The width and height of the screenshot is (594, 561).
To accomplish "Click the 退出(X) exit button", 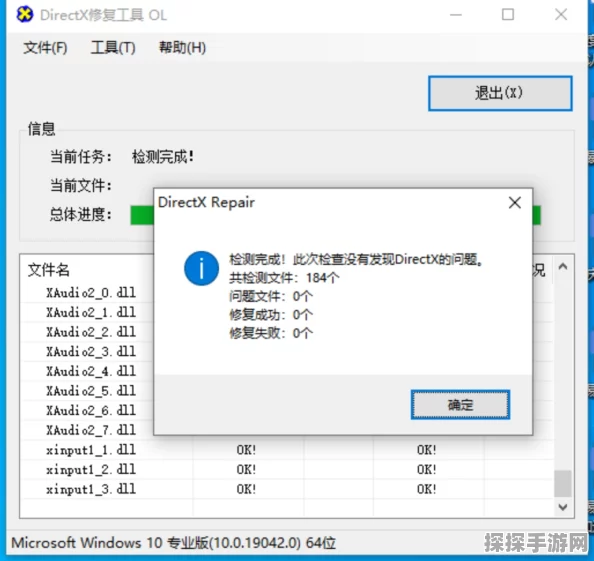I will [x=500, y=93].
